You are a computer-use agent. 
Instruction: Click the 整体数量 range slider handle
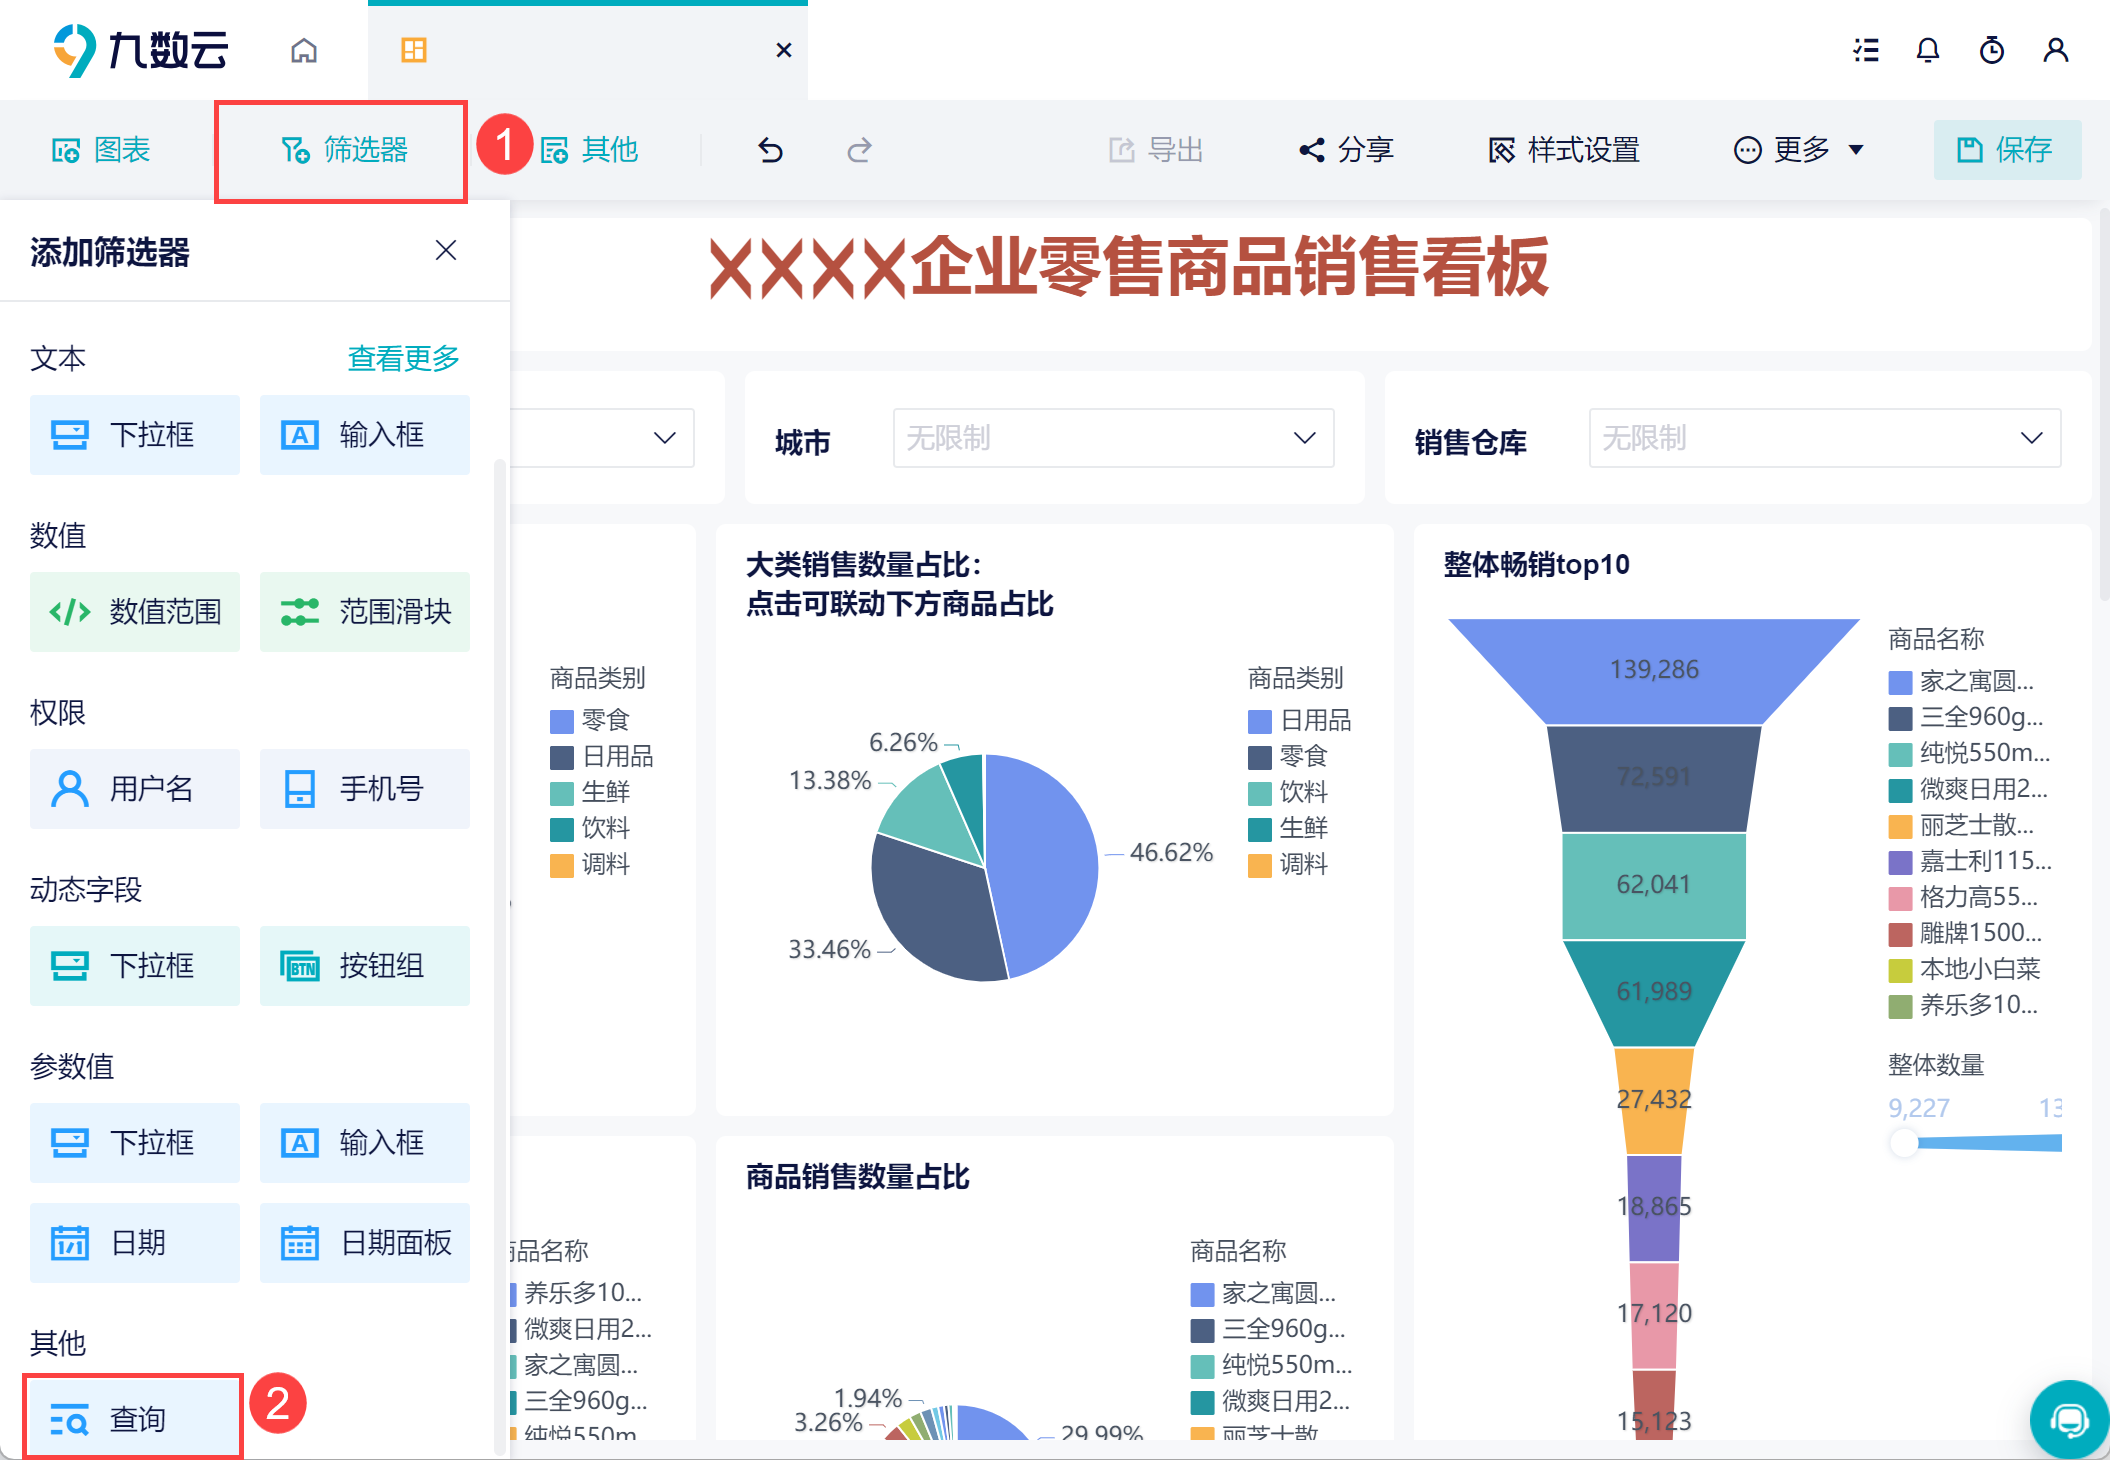pos(1904,1142)
